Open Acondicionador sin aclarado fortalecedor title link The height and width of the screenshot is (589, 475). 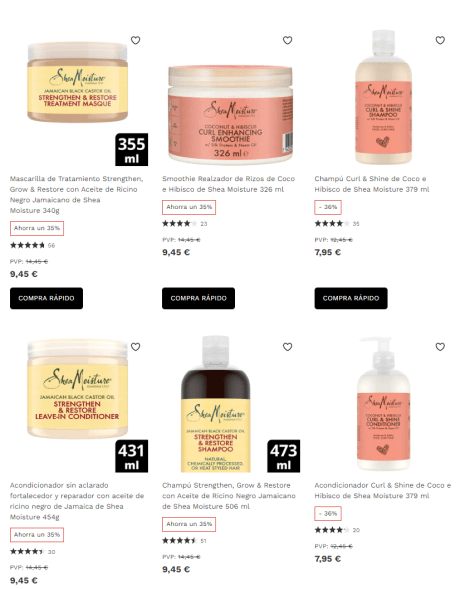click(77, 501)
